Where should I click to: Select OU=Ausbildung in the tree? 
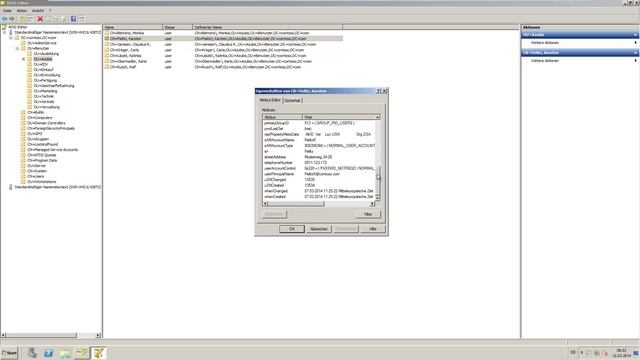pos(46,53)
